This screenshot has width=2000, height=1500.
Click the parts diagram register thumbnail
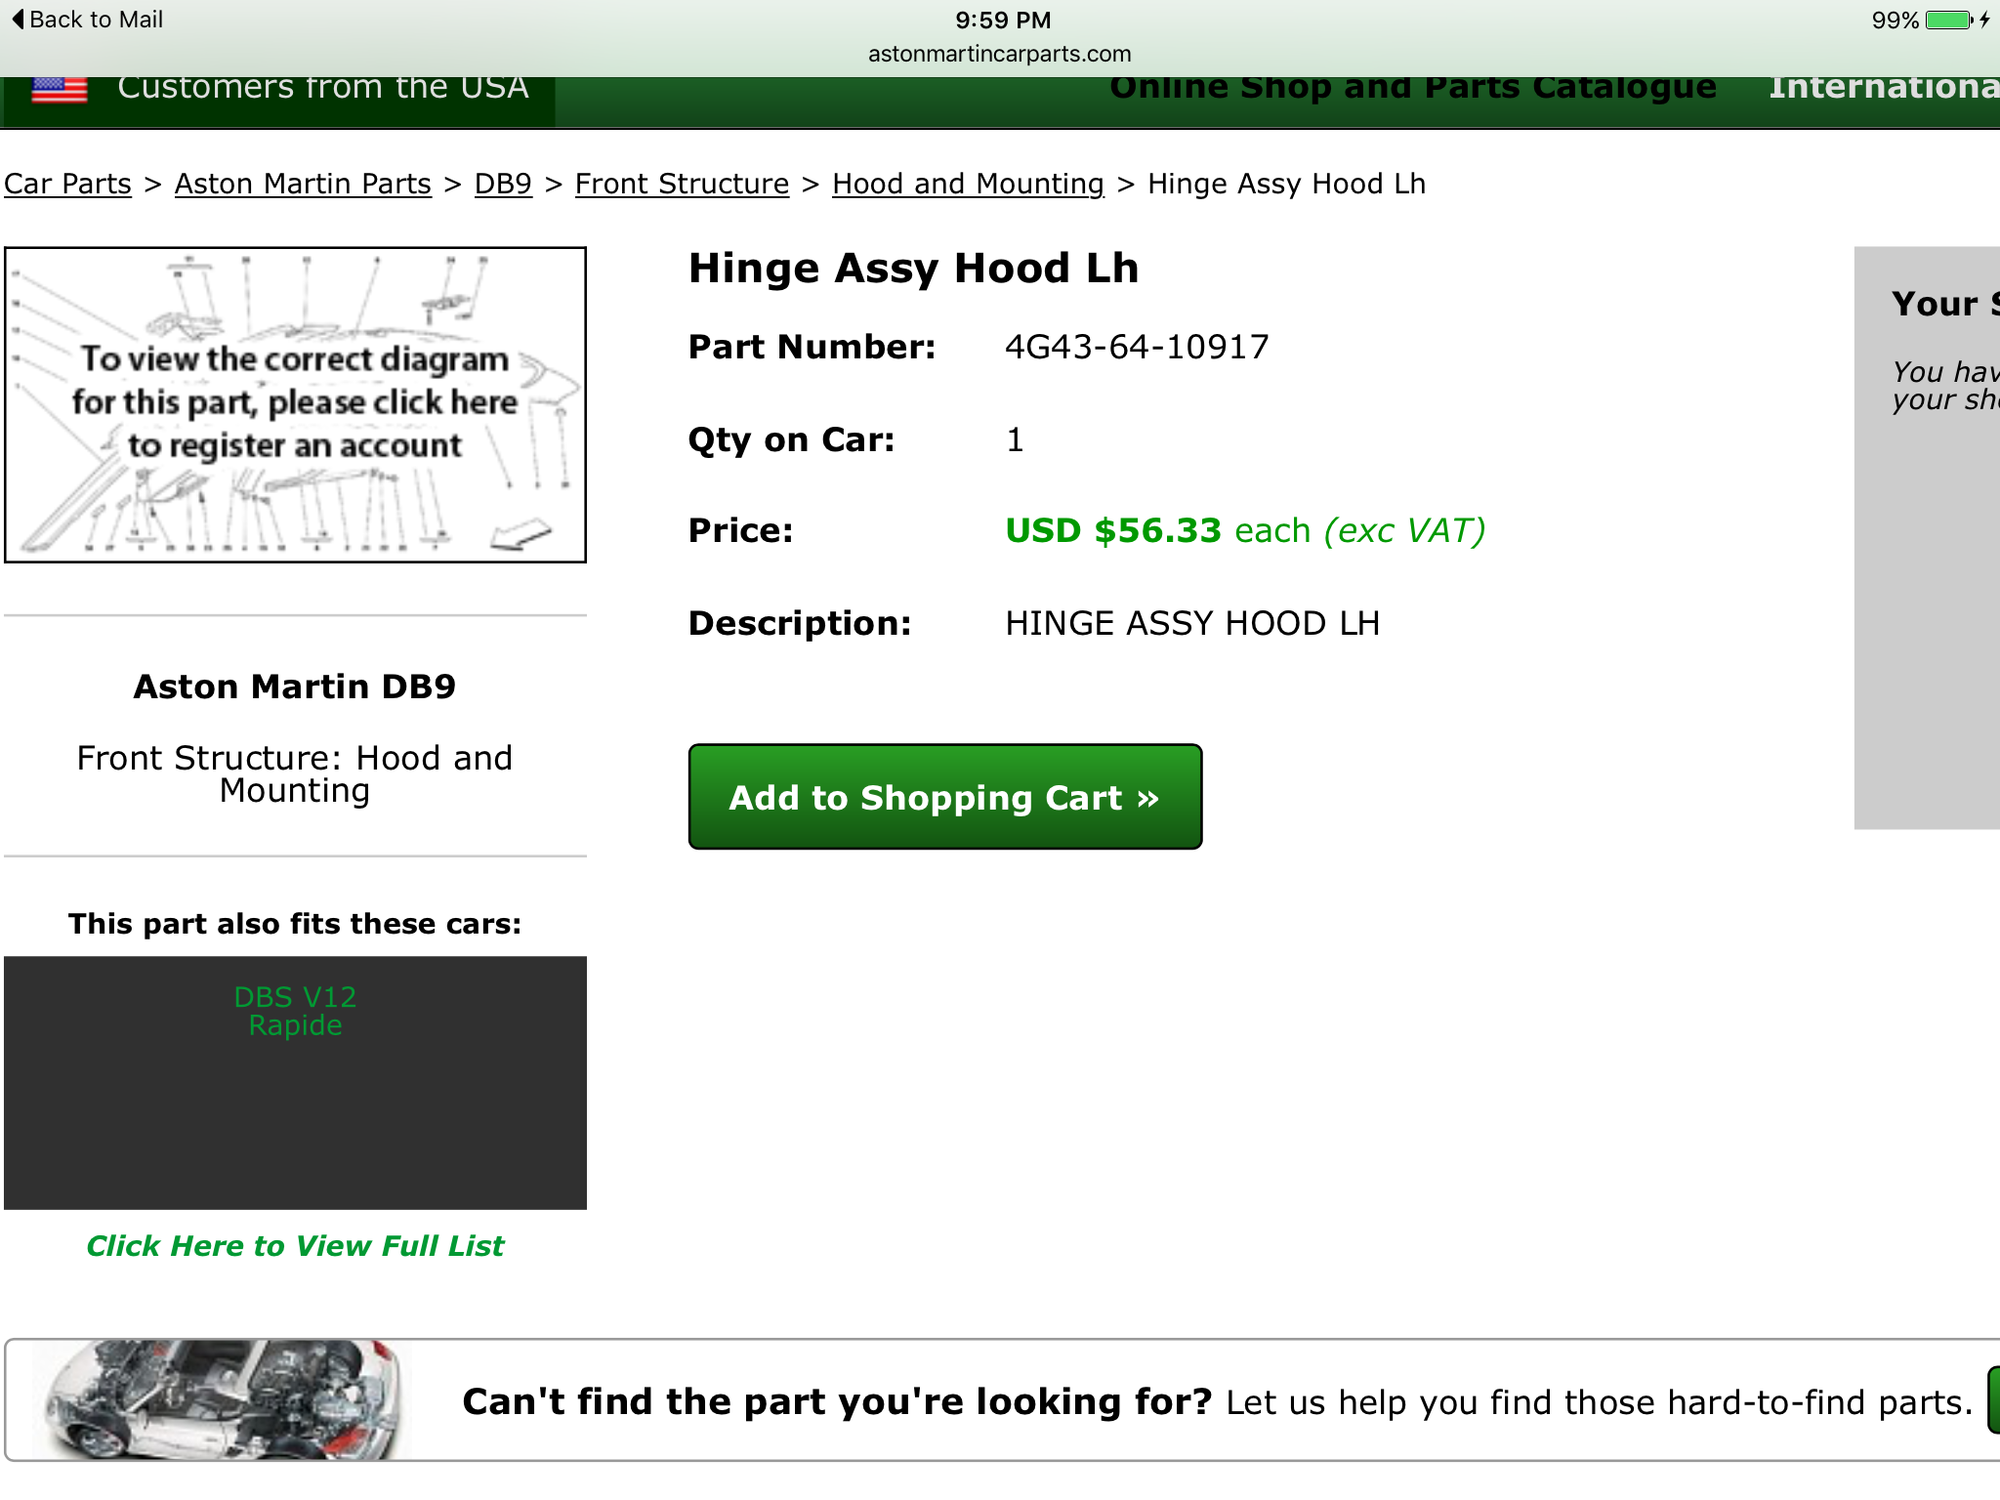(x=295, y=405)
